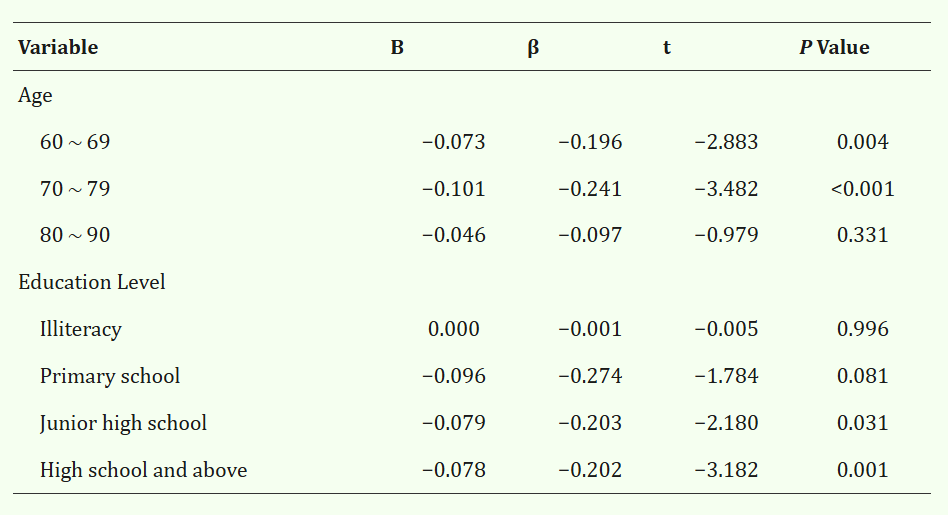This screenshot has height=515, width=948.
Task: Select the −0.274 β value cell
Action: coord(590,376)
